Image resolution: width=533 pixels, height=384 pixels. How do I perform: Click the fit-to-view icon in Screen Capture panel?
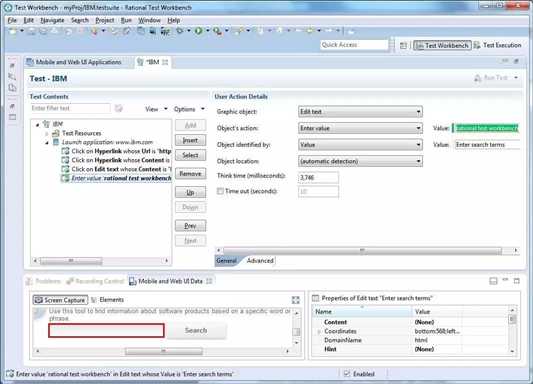click(295, 300)
